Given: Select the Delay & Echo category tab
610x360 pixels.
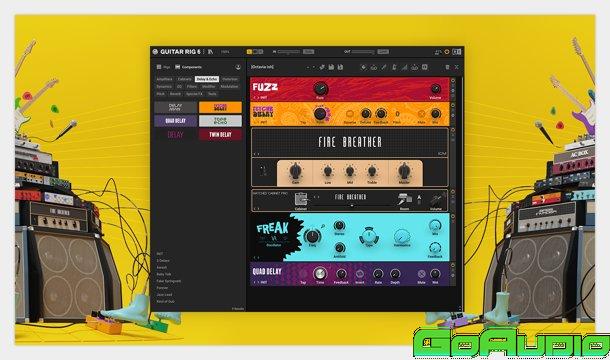Looking at the screenshot, I should click(x=207, y=79).
